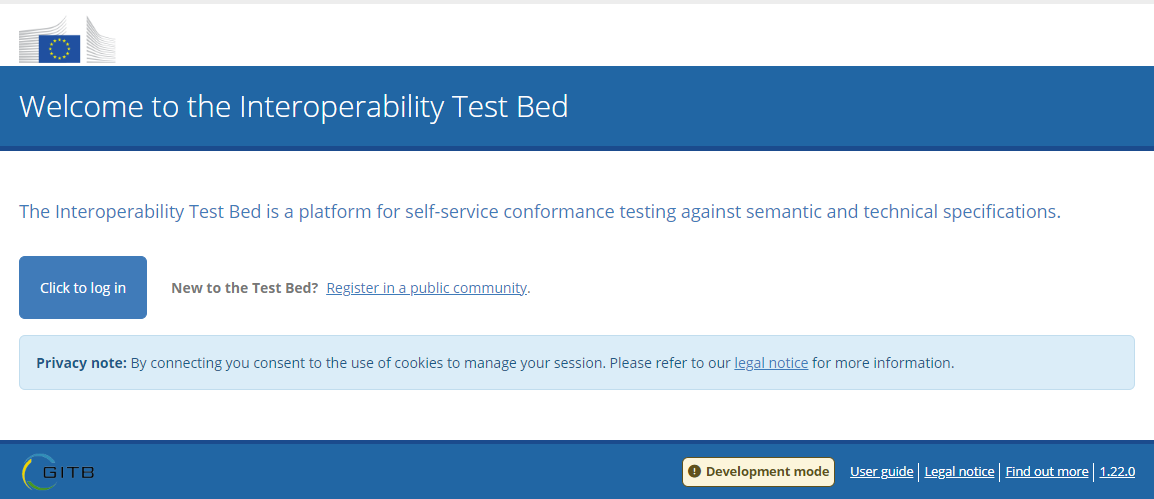The height and width of the screenshot is (499, 1154).
Task: Click the bold 'Privacy note:' label
Action: click(82, 363)
